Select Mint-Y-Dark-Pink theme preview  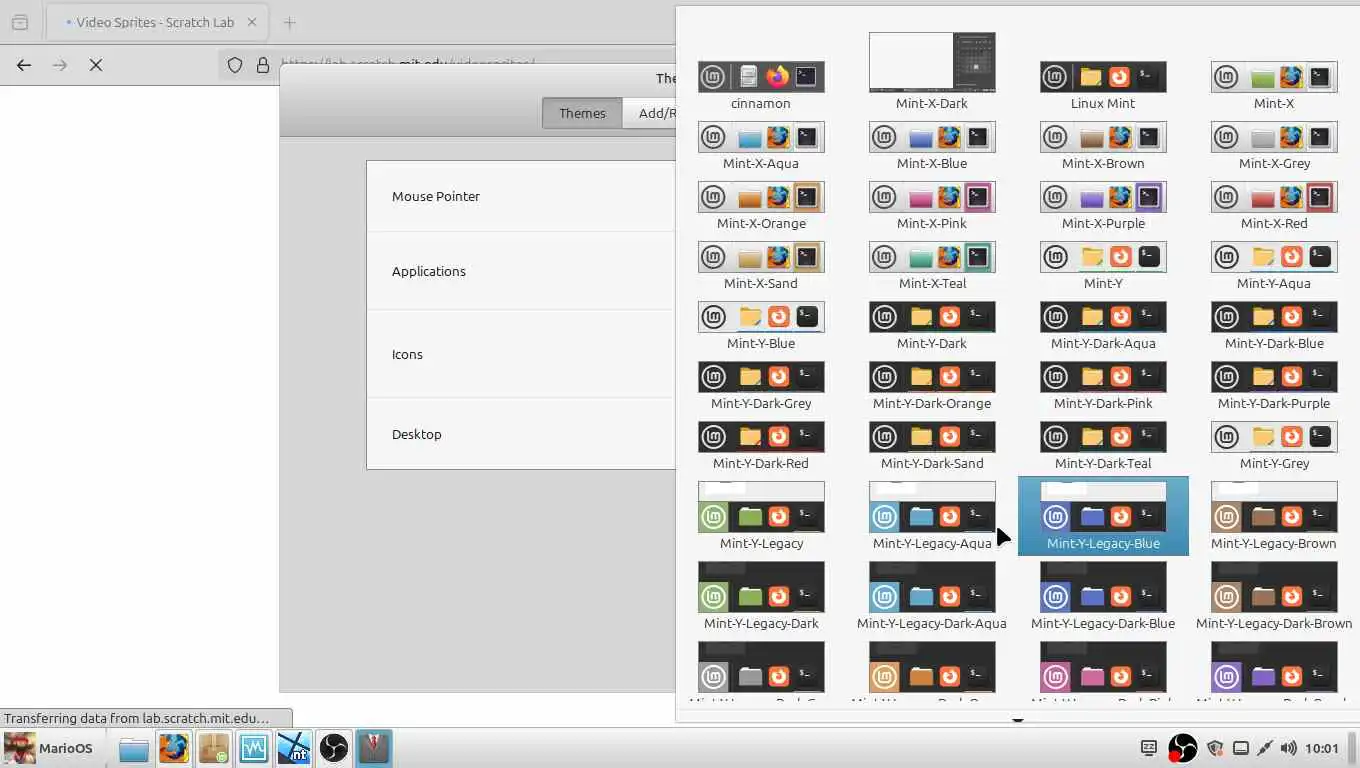[1103, 377]
